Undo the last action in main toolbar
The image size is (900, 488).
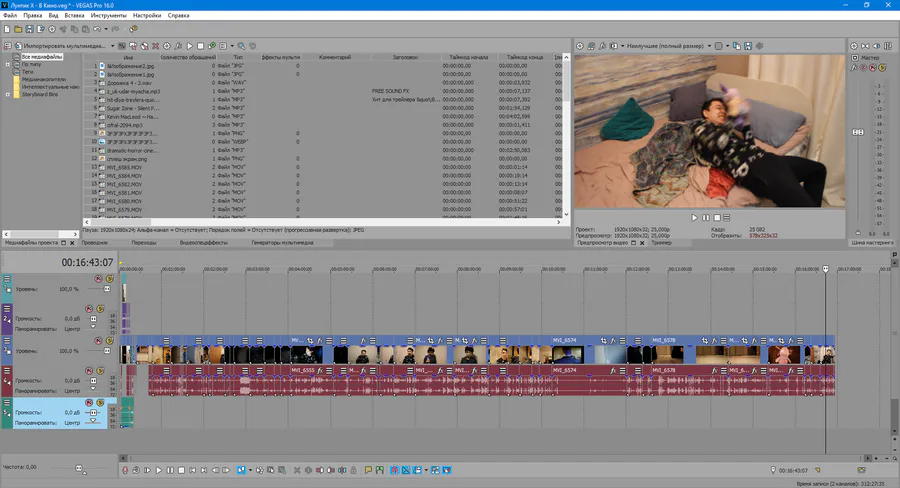click(x=97, y=29)
